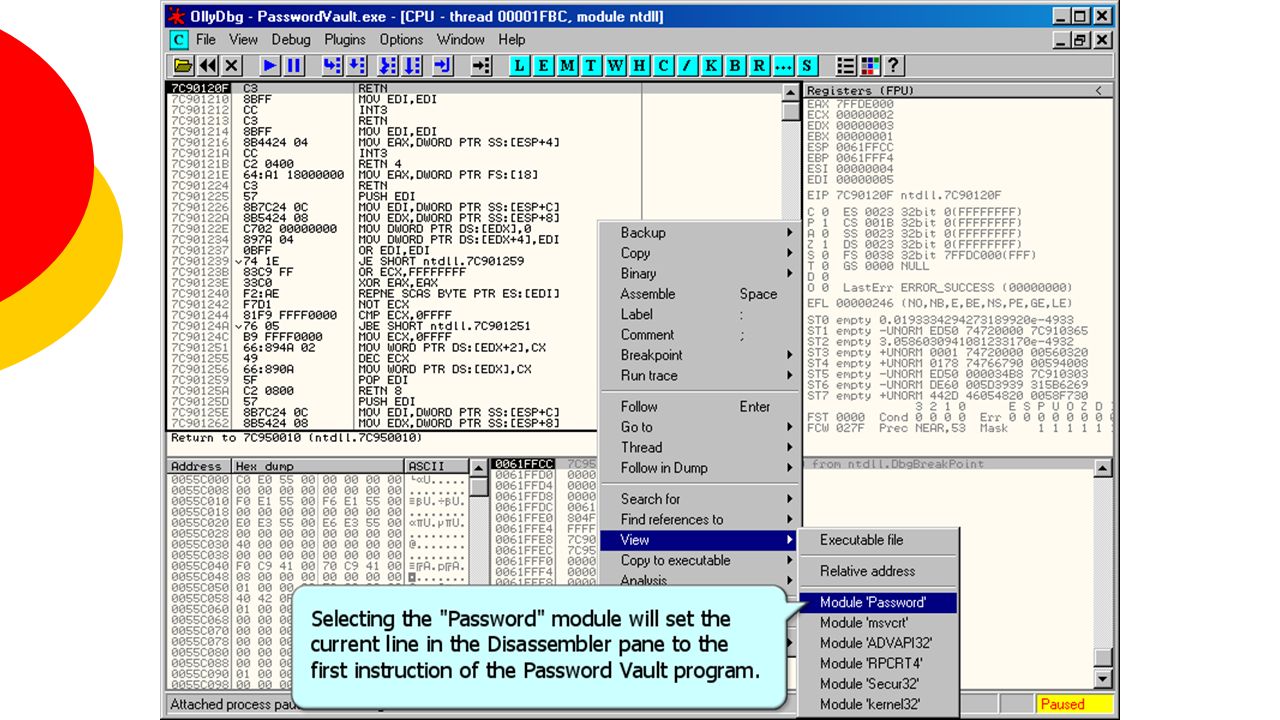Click the disassembler scrollbar up arrow
This screenshot has height=720, width=1280.
pos(791,92)
